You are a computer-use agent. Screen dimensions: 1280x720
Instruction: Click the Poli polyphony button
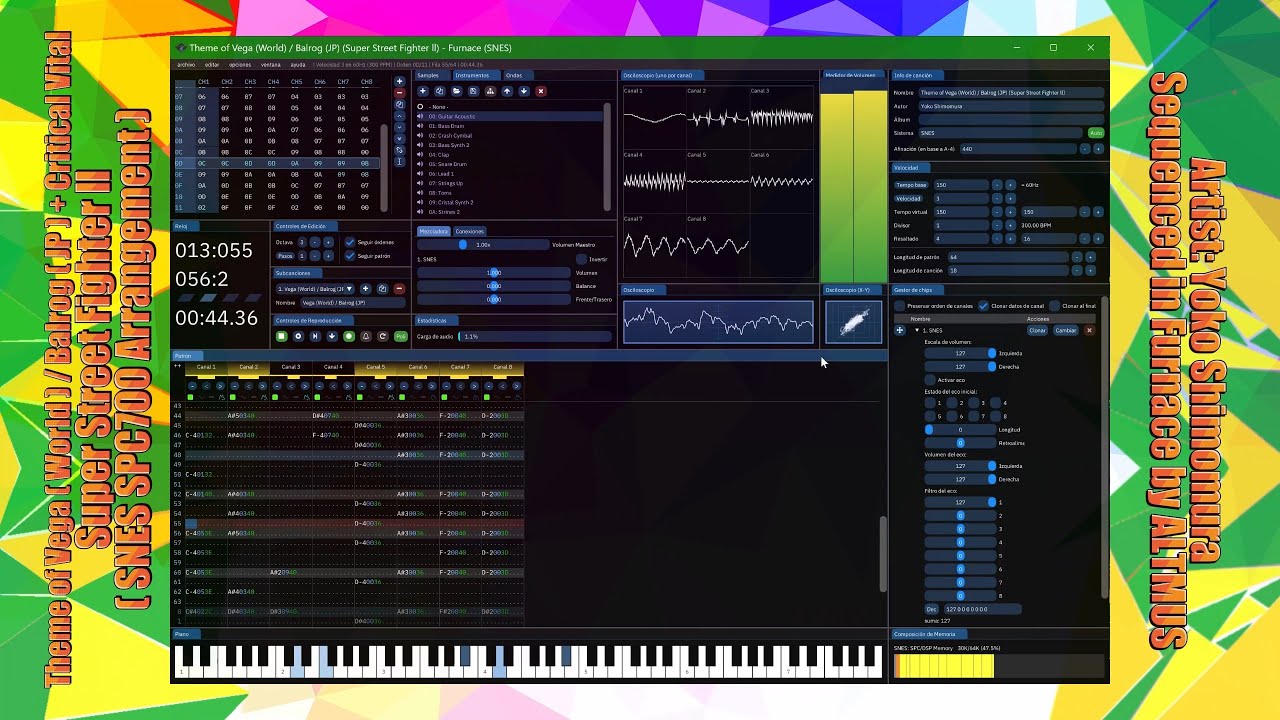[401, 336]
